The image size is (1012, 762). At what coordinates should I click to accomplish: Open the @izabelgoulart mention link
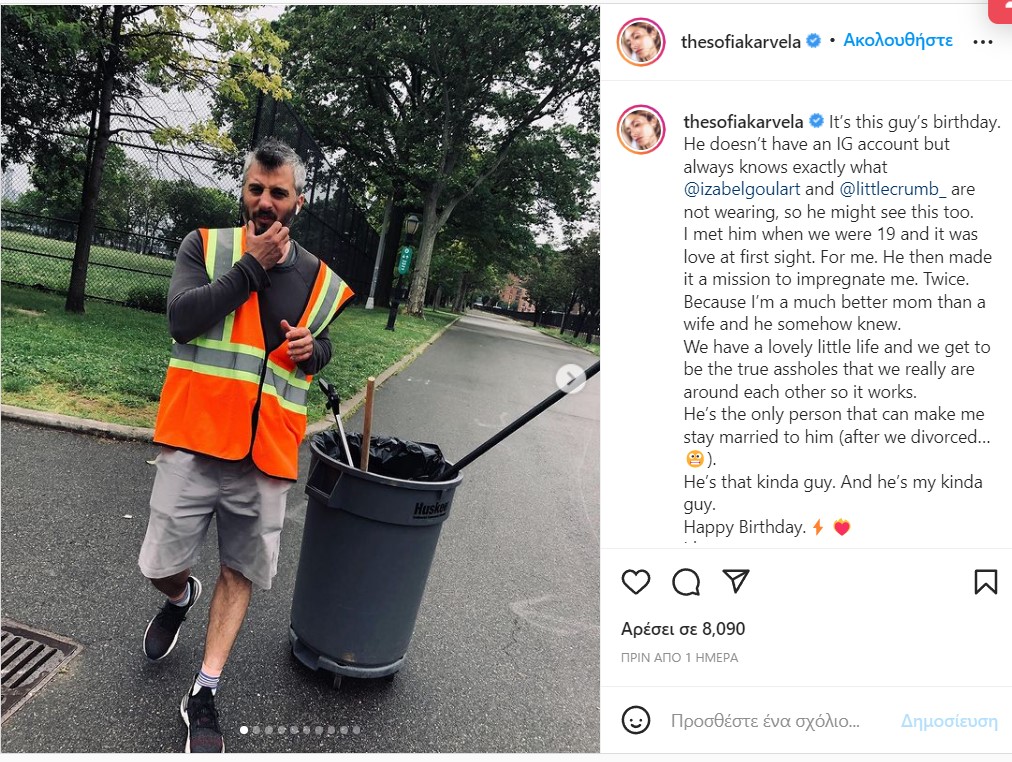pyautogui.click(x=742, y=189)
